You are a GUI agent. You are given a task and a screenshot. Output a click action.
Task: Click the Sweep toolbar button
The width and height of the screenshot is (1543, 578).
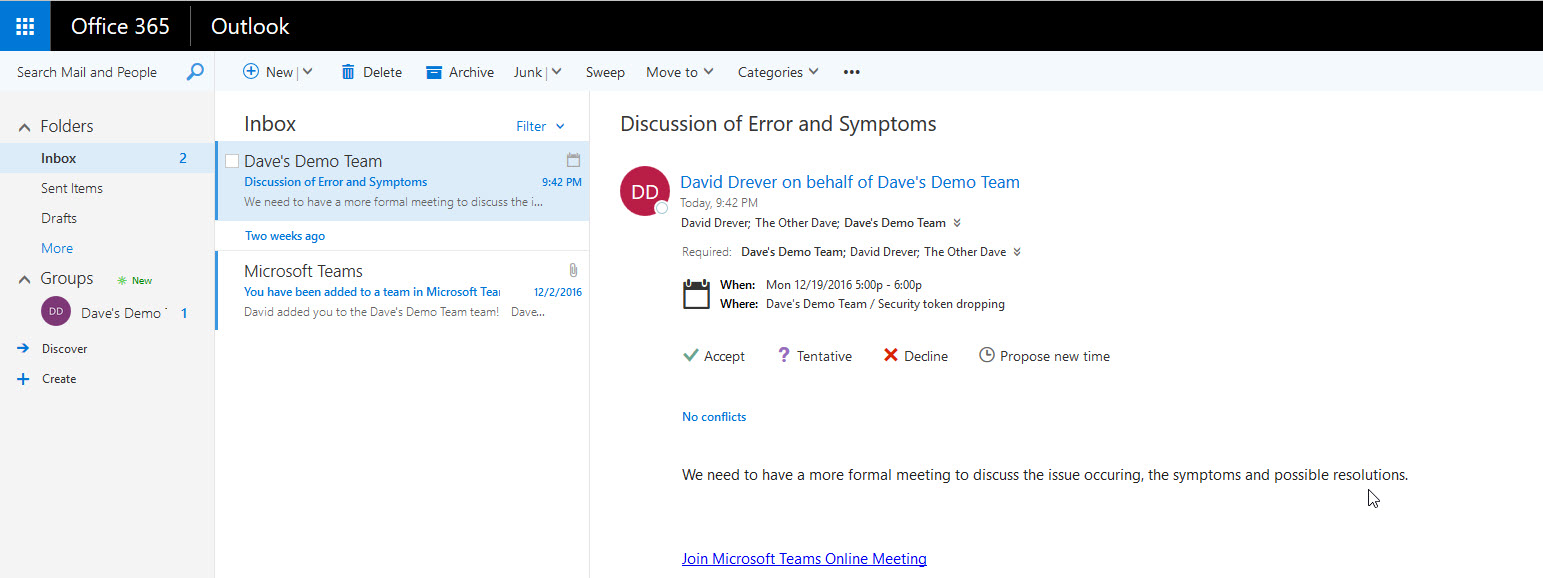click(x=605, y=72)
